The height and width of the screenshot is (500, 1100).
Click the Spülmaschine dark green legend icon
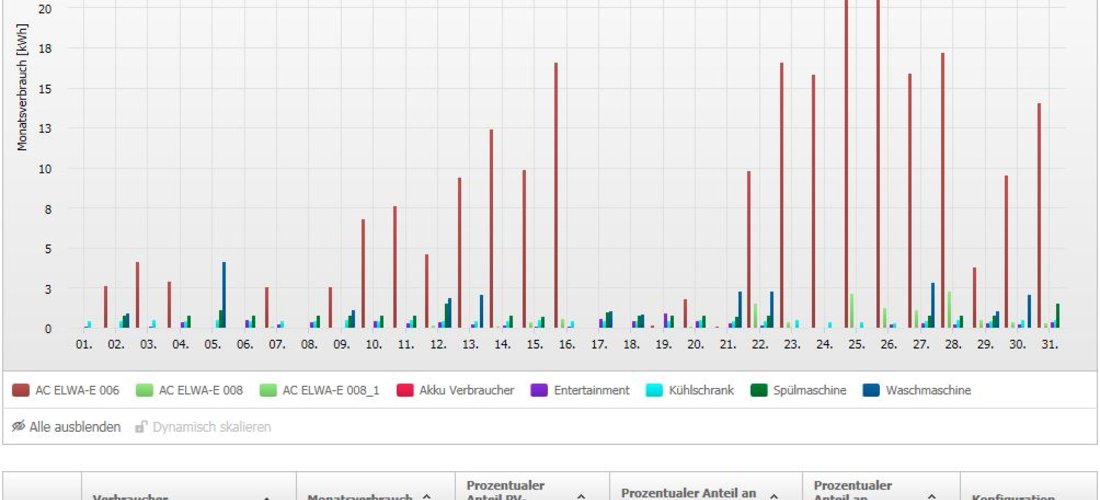758,391
